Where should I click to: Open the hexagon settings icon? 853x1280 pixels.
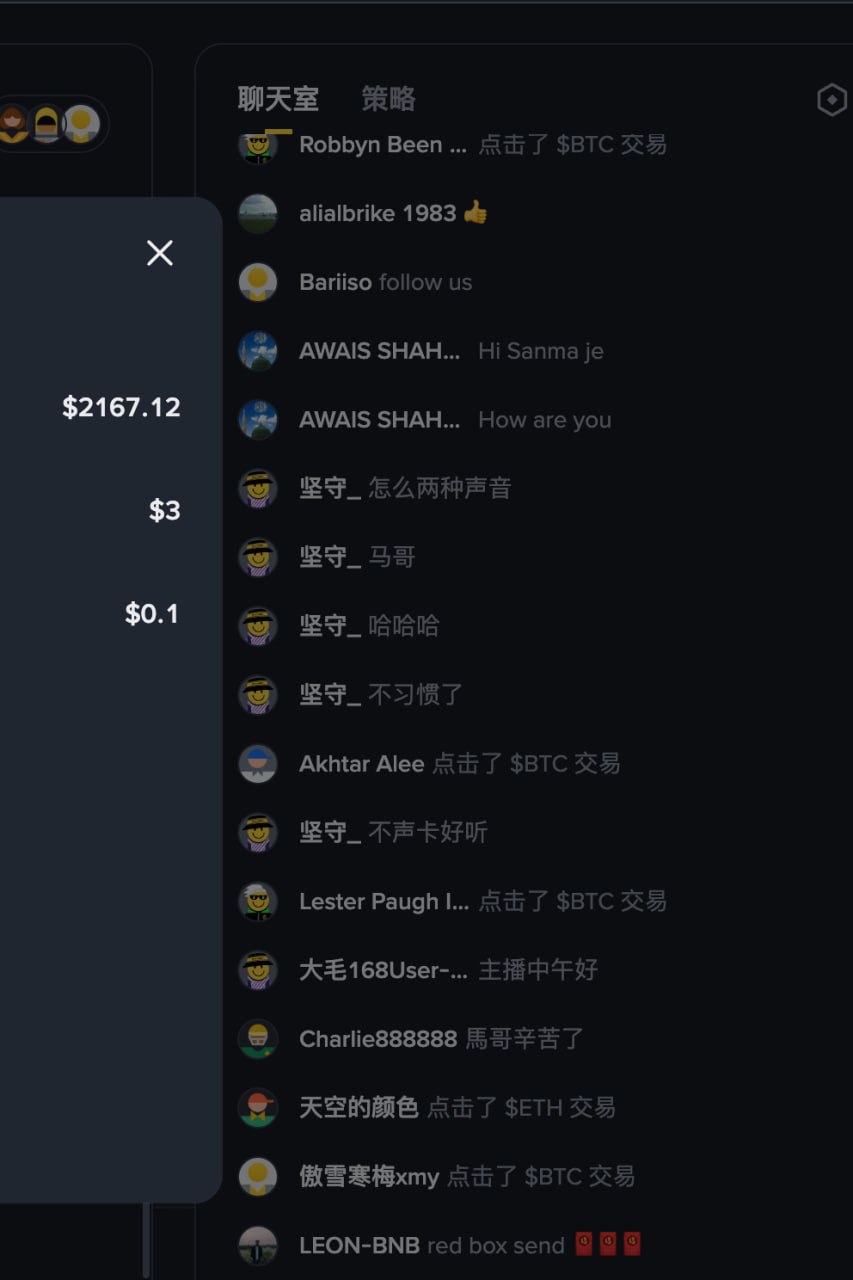(x=832, y=100)
